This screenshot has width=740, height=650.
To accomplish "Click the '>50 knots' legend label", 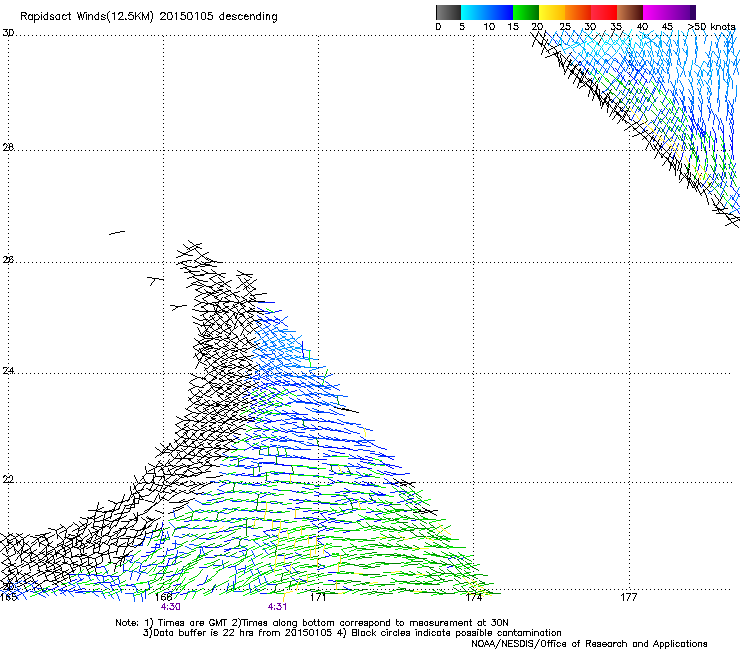I will [x=711, y=27].
